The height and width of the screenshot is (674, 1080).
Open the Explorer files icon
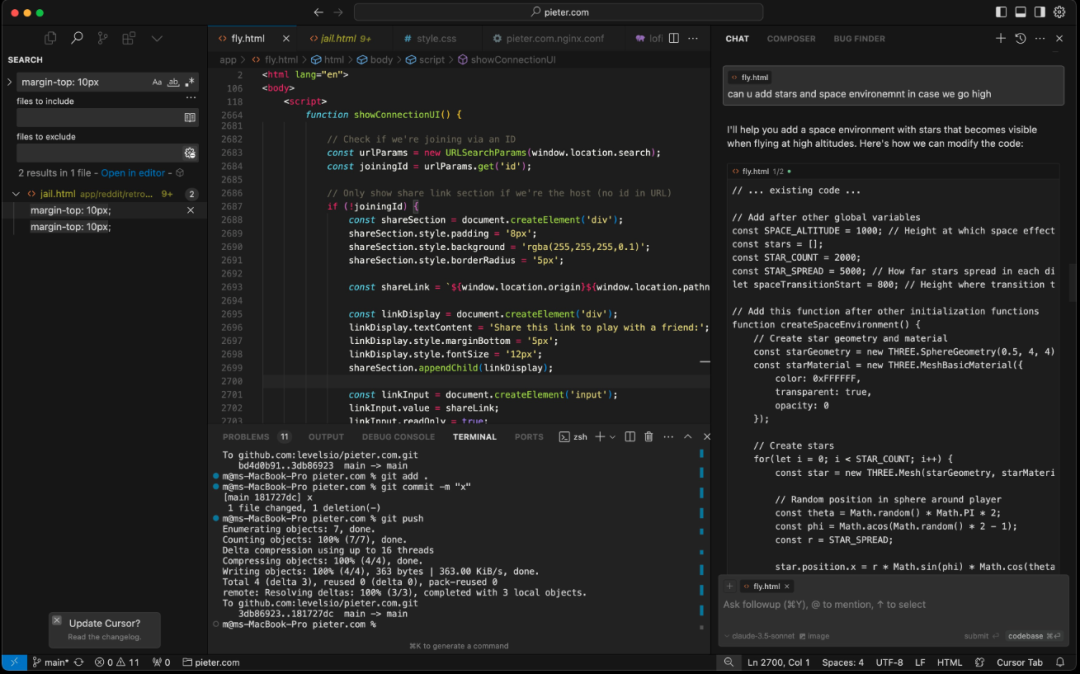coord(50,39)
